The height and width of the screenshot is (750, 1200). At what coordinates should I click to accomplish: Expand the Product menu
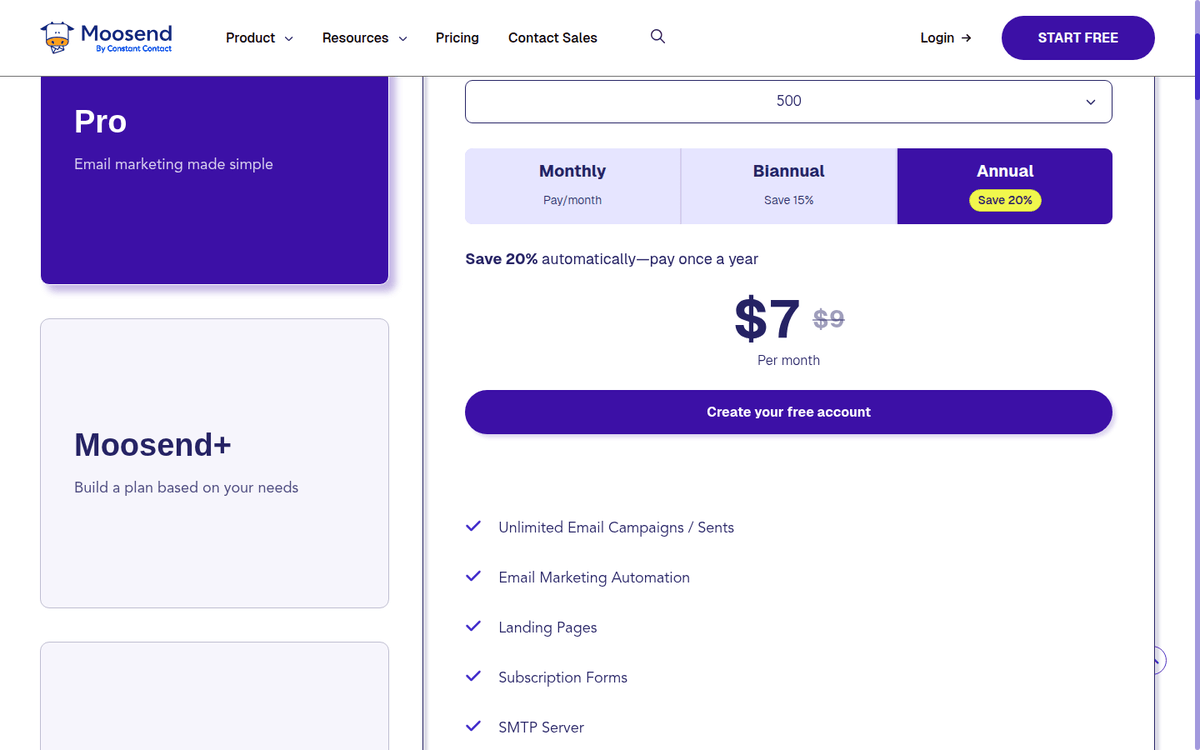tap(259, 38)
